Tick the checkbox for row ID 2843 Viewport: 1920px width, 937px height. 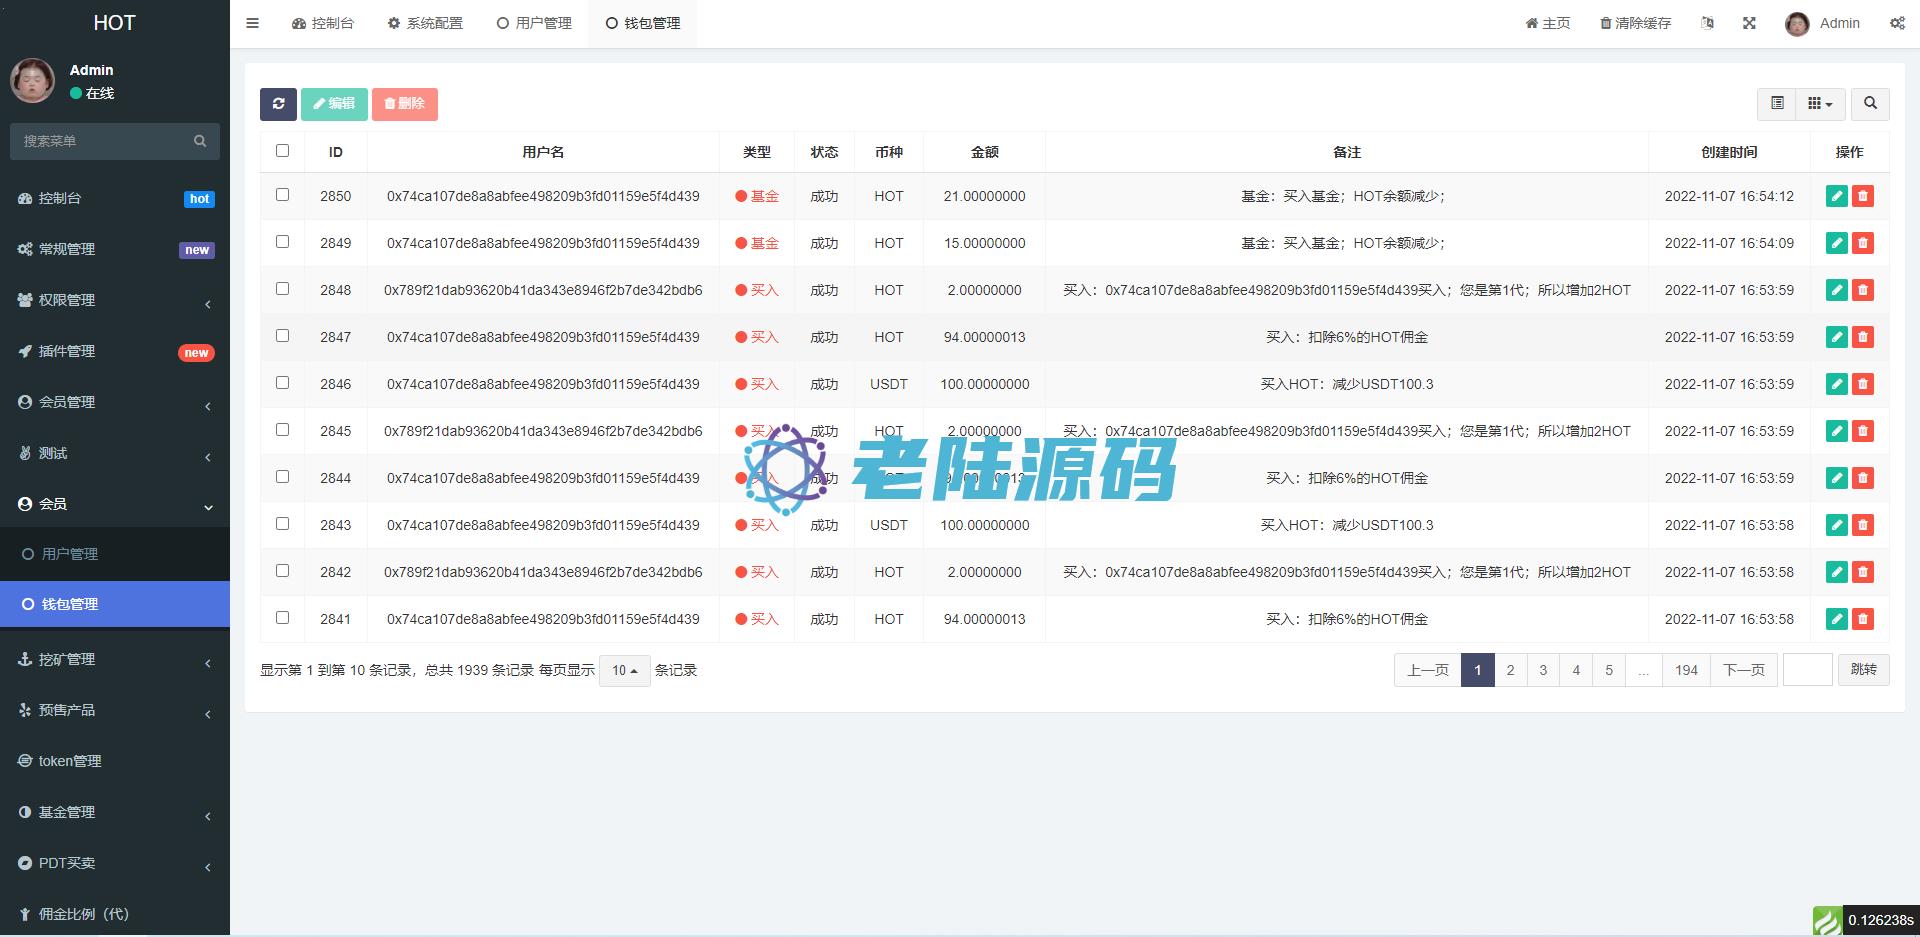coord(282,524)
